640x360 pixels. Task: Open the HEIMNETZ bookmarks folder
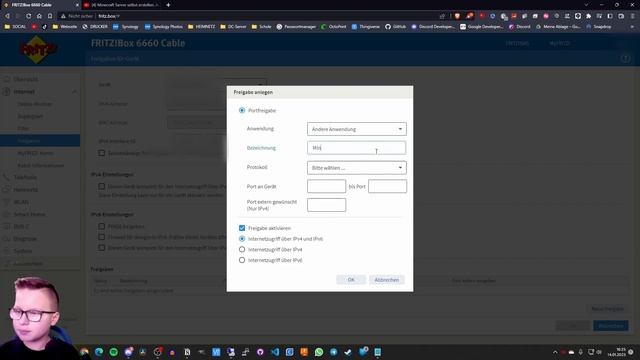[201, 27]
